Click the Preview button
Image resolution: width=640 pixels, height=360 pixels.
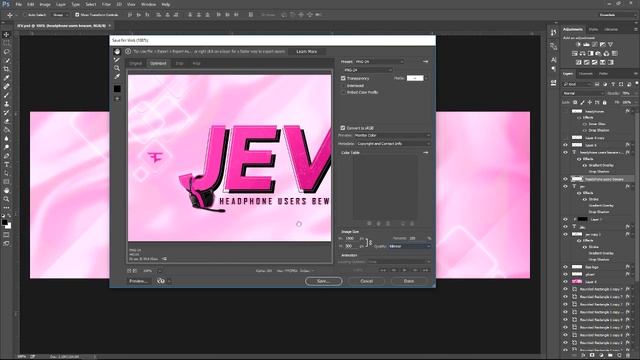pos(138,281)
